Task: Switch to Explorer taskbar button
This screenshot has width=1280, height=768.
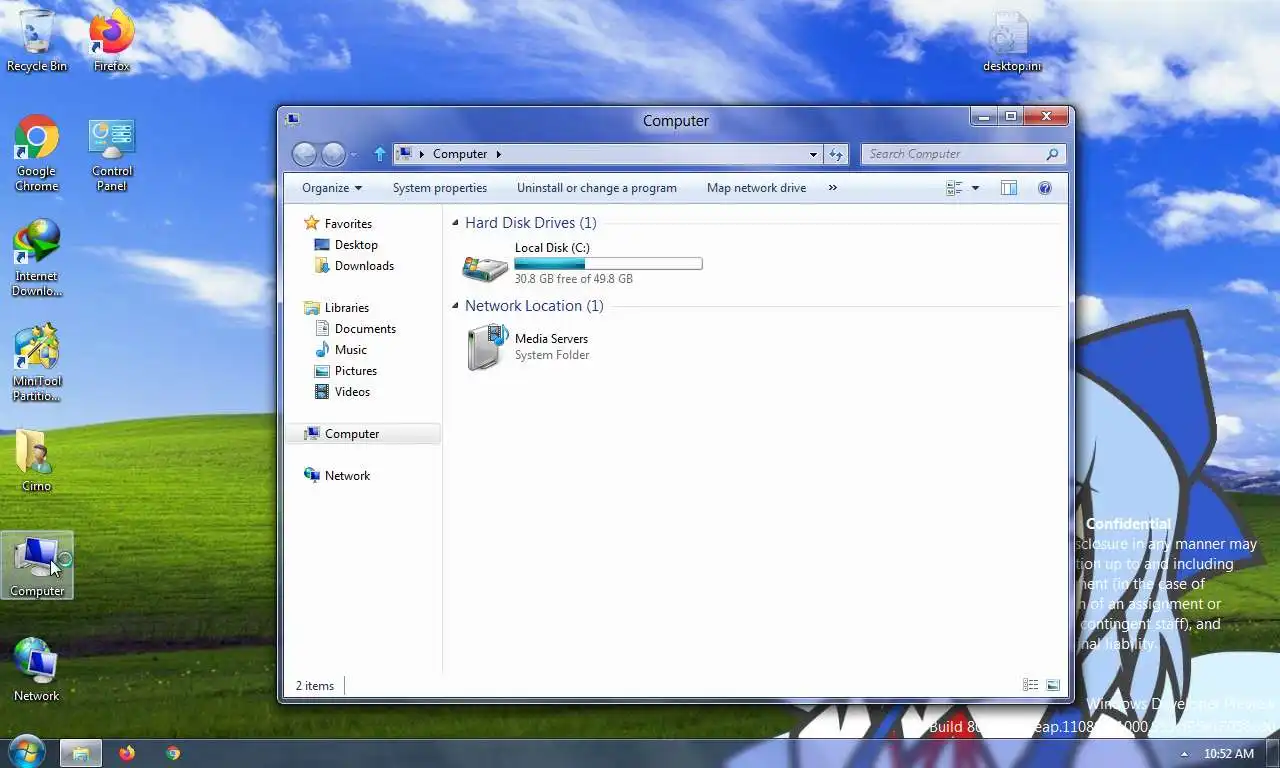Action: click(x=81, y=753)
